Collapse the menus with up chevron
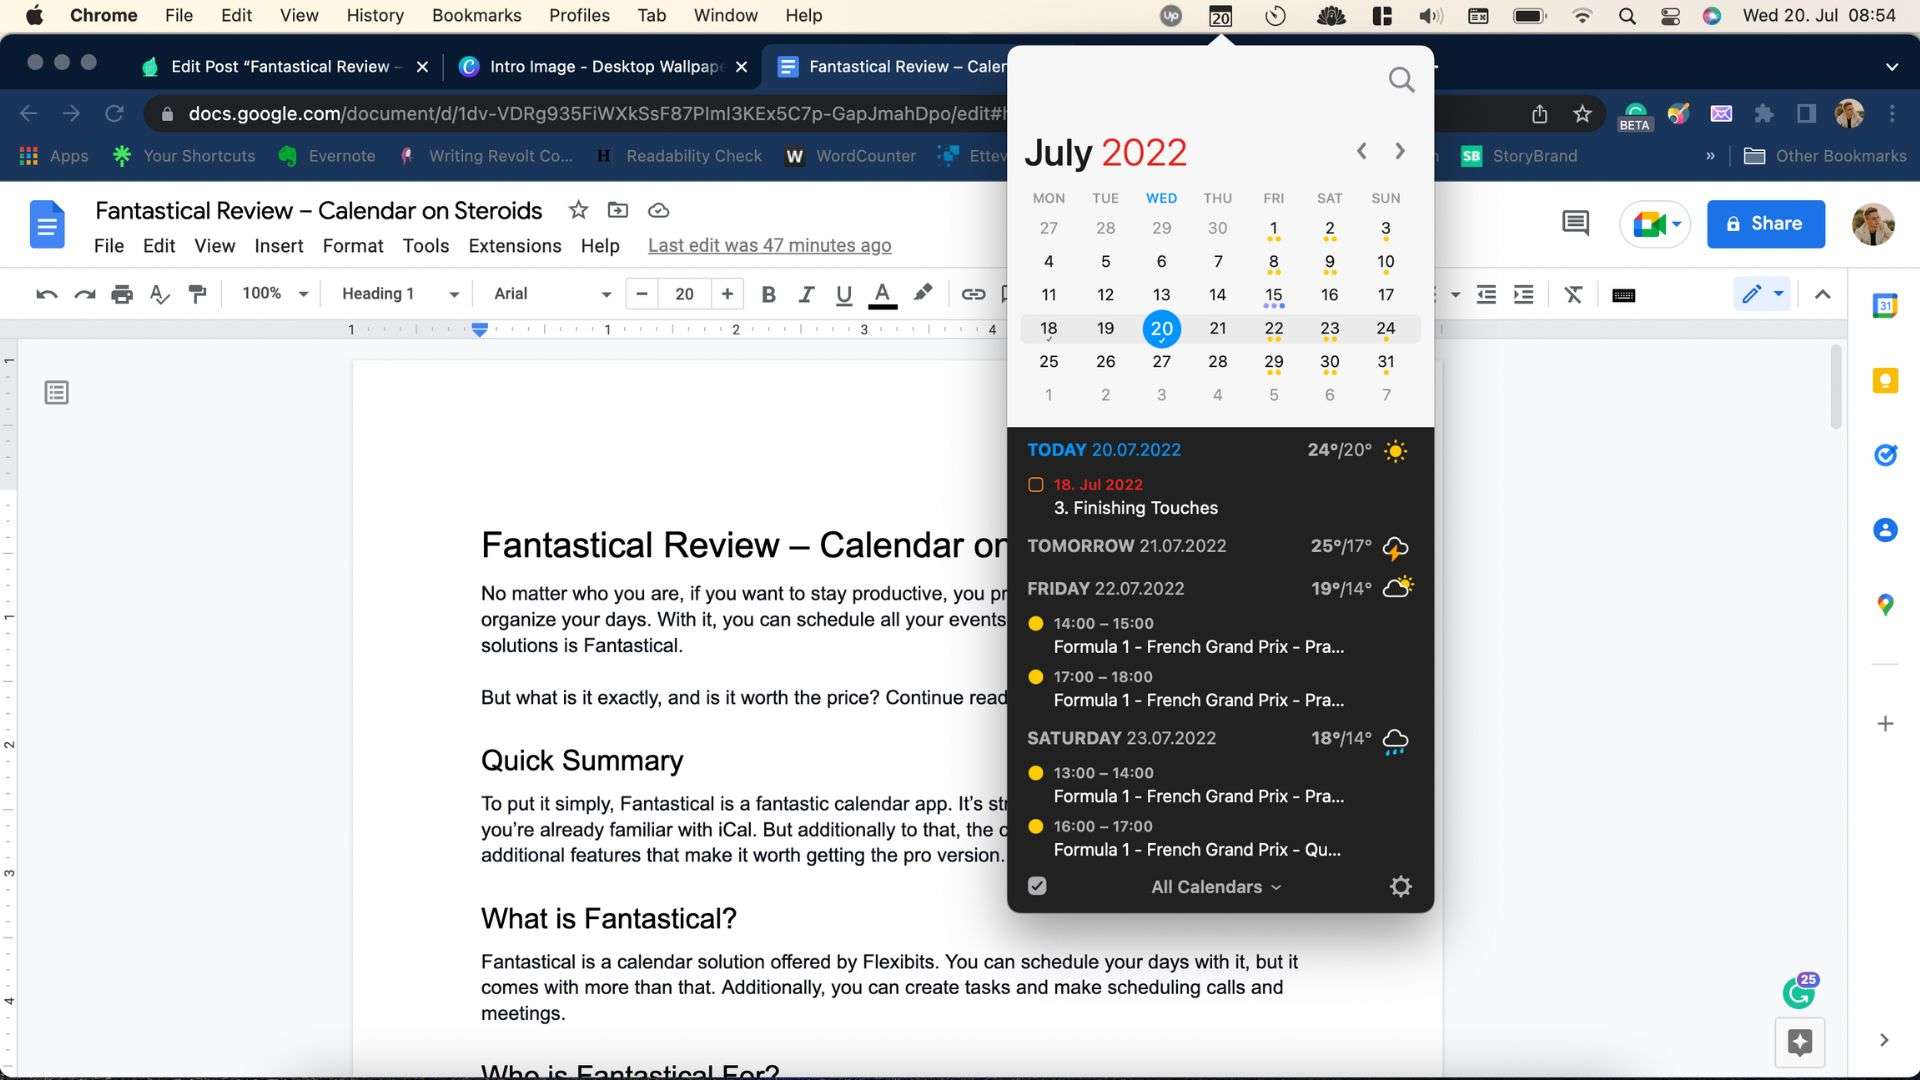 [1822, 294]
